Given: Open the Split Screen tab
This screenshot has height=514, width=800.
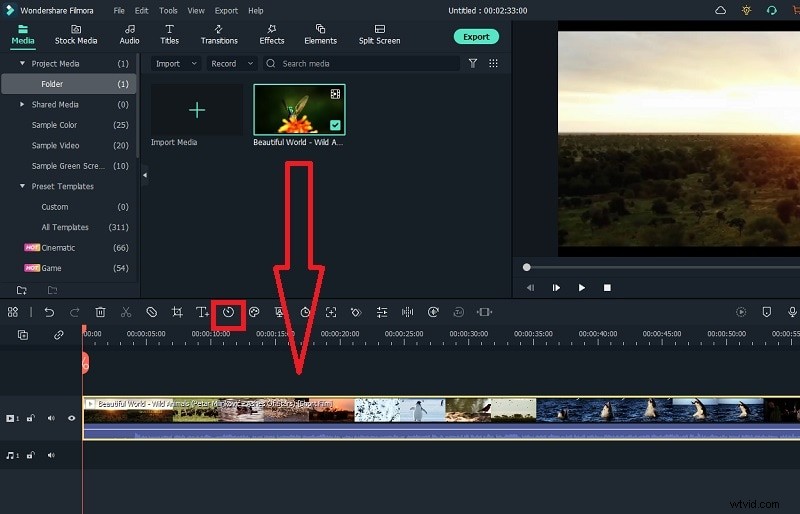Looking at the screenshot, I should point(380,35).
